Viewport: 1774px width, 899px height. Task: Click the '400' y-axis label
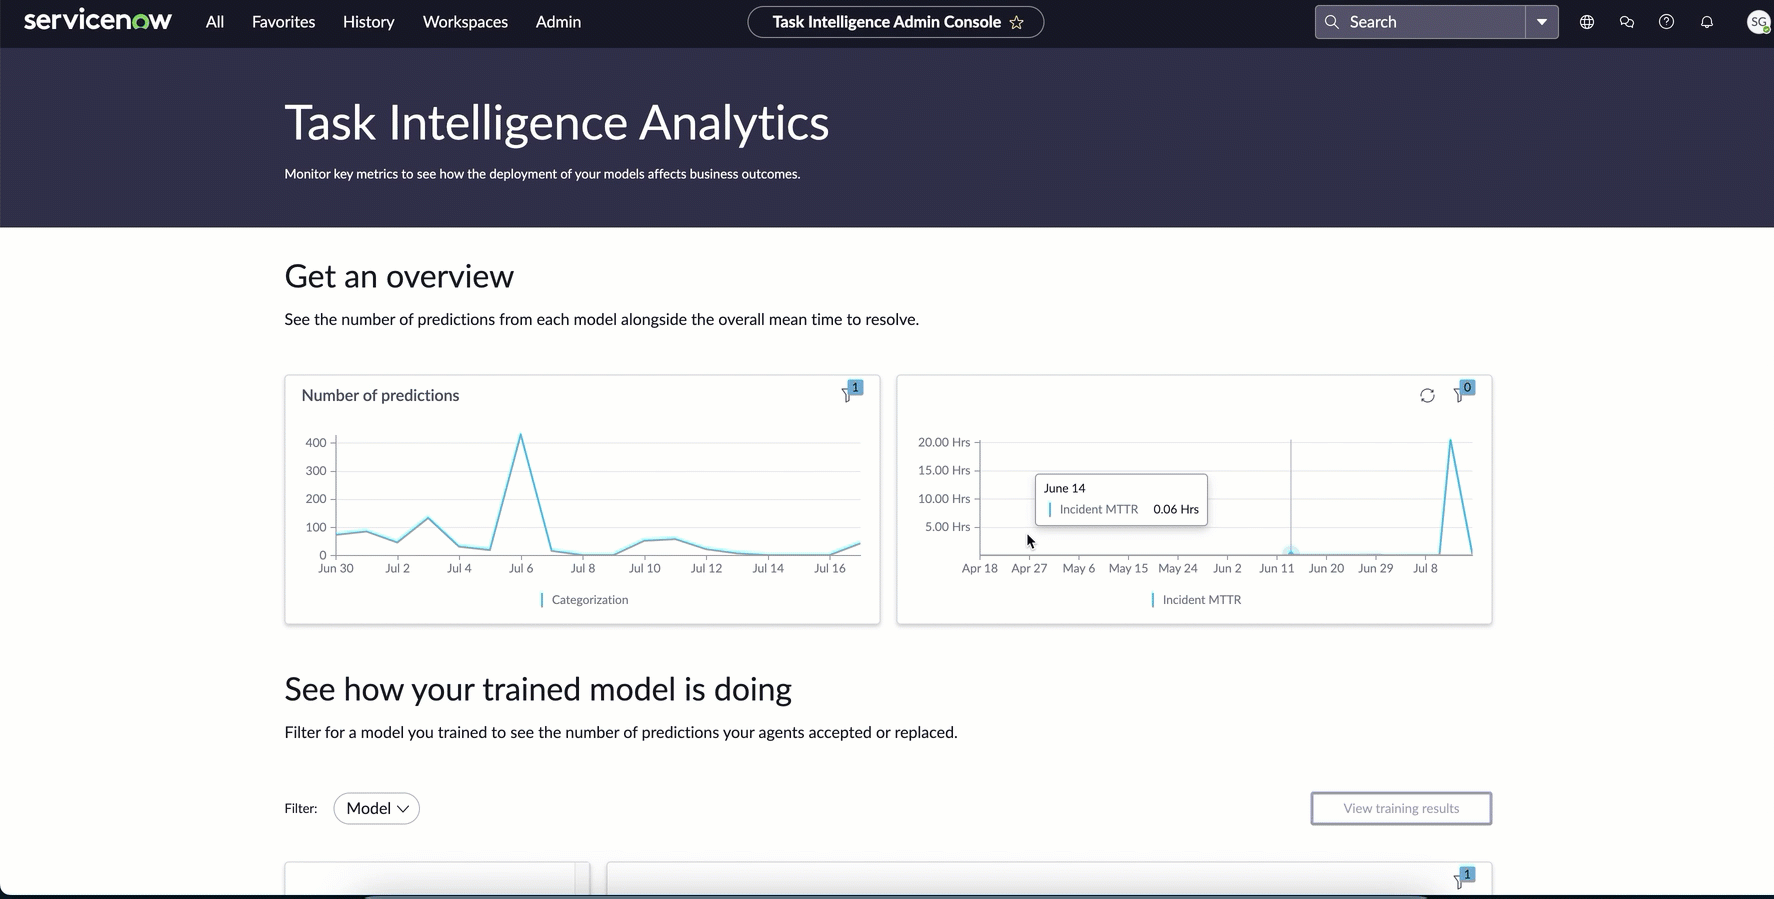point(316,443)
